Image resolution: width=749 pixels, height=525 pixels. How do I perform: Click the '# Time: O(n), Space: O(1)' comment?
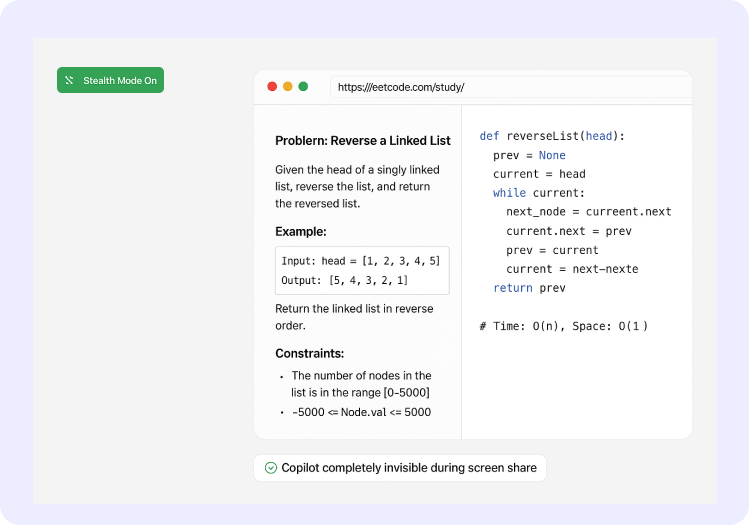[563, 326]
